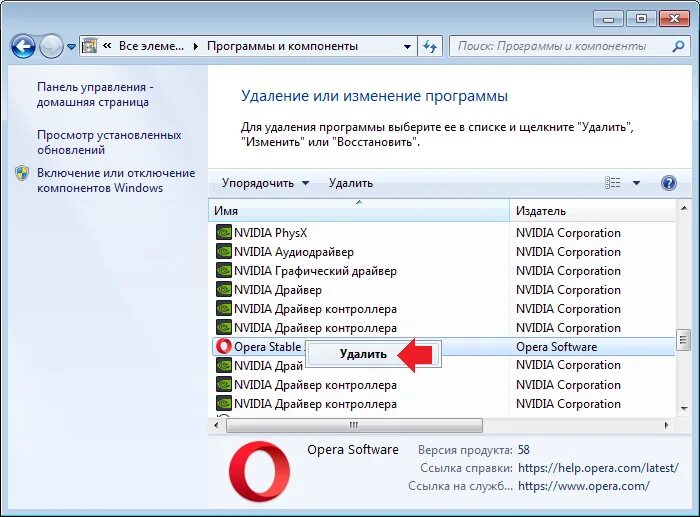Click the icon of NVIDIA Аудиодрайвер
Screen dimensions: 700x517
tap(224, 252)
